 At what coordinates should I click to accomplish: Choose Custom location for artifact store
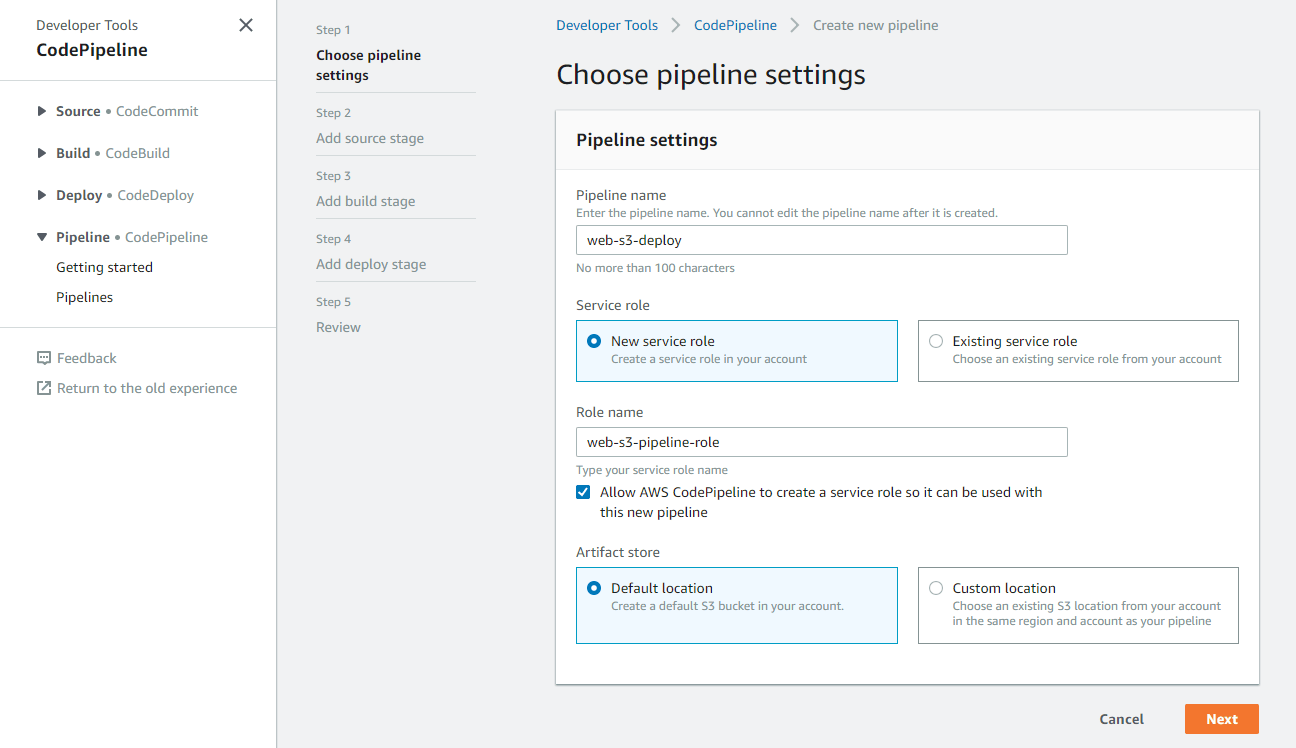coord(936,588)
